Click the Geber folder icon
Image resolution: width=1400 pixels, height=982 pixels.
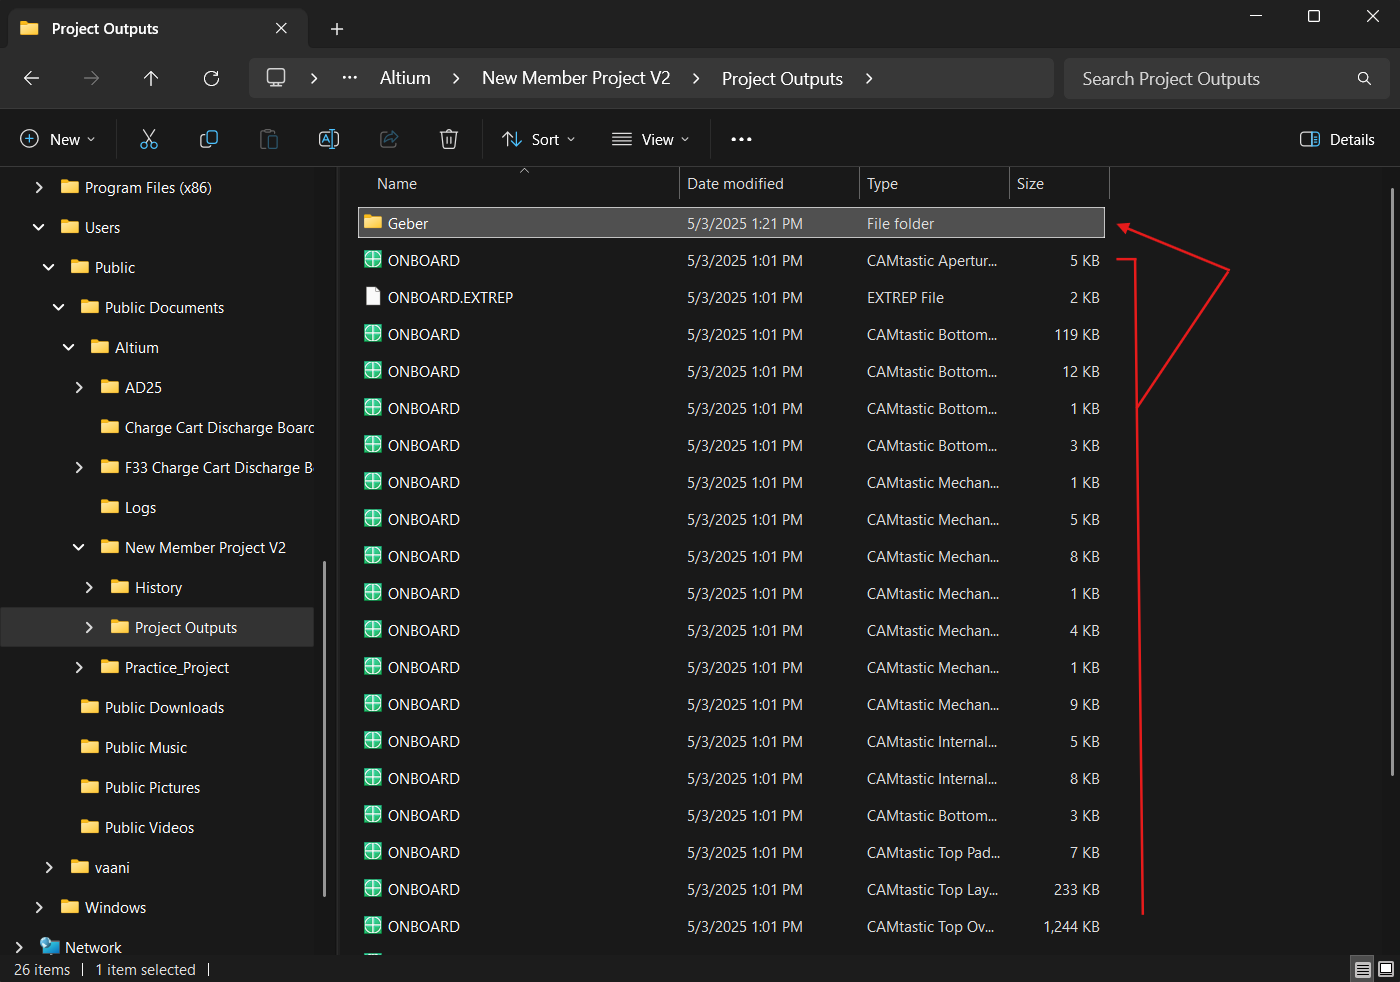pos(373,222)
